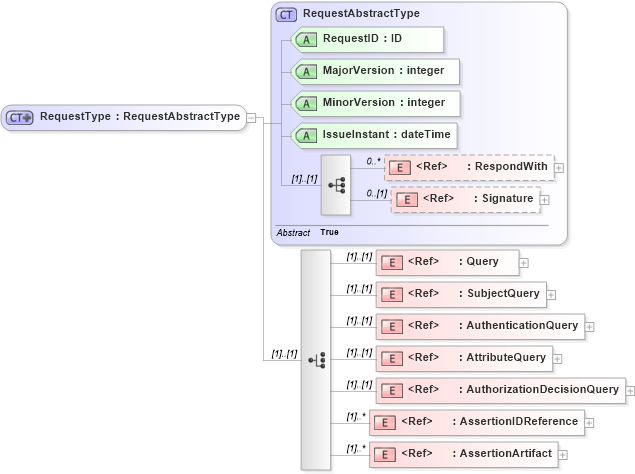Image resolution: width=635 pixels, height=474 pixels.
Task: Select the attribute icon beside RequestID
Action: [306, 40]
